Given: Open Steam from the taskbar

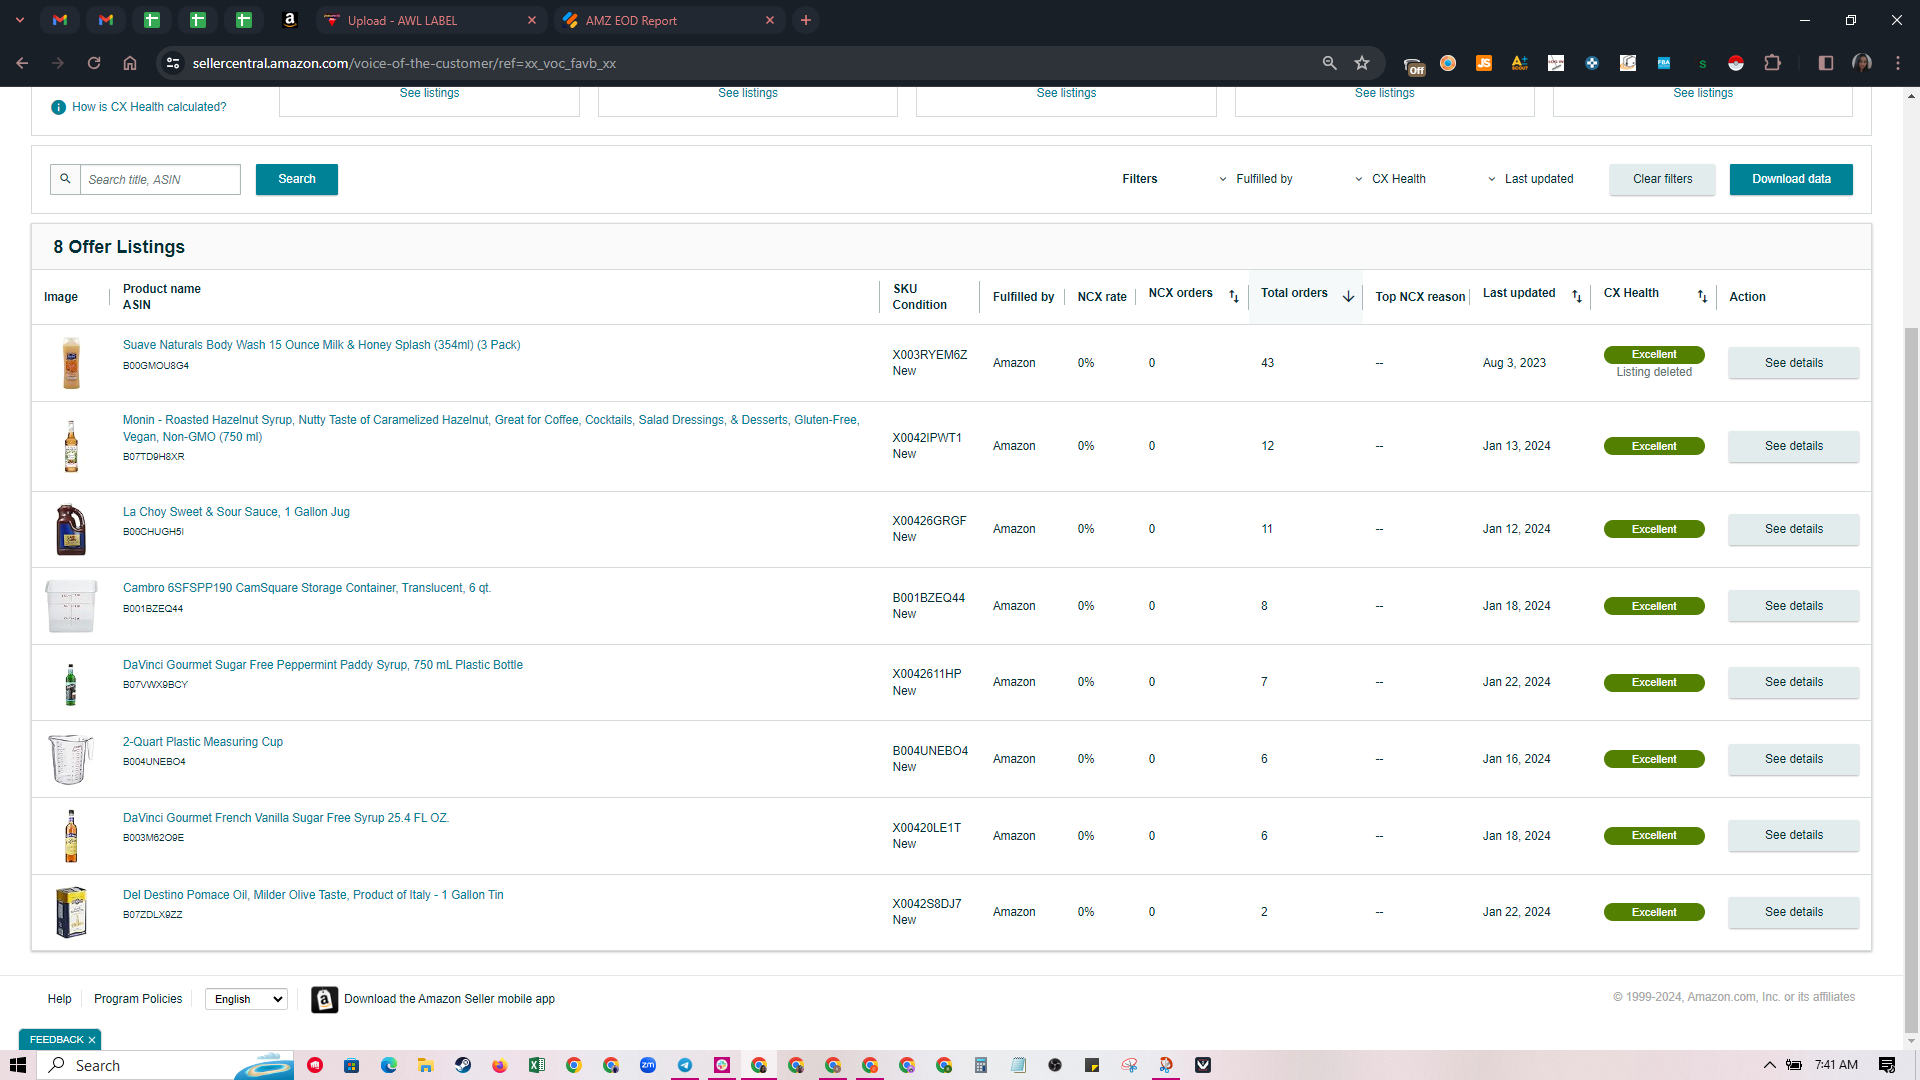Looking at the screenshot, I should tap(463, 1065).
